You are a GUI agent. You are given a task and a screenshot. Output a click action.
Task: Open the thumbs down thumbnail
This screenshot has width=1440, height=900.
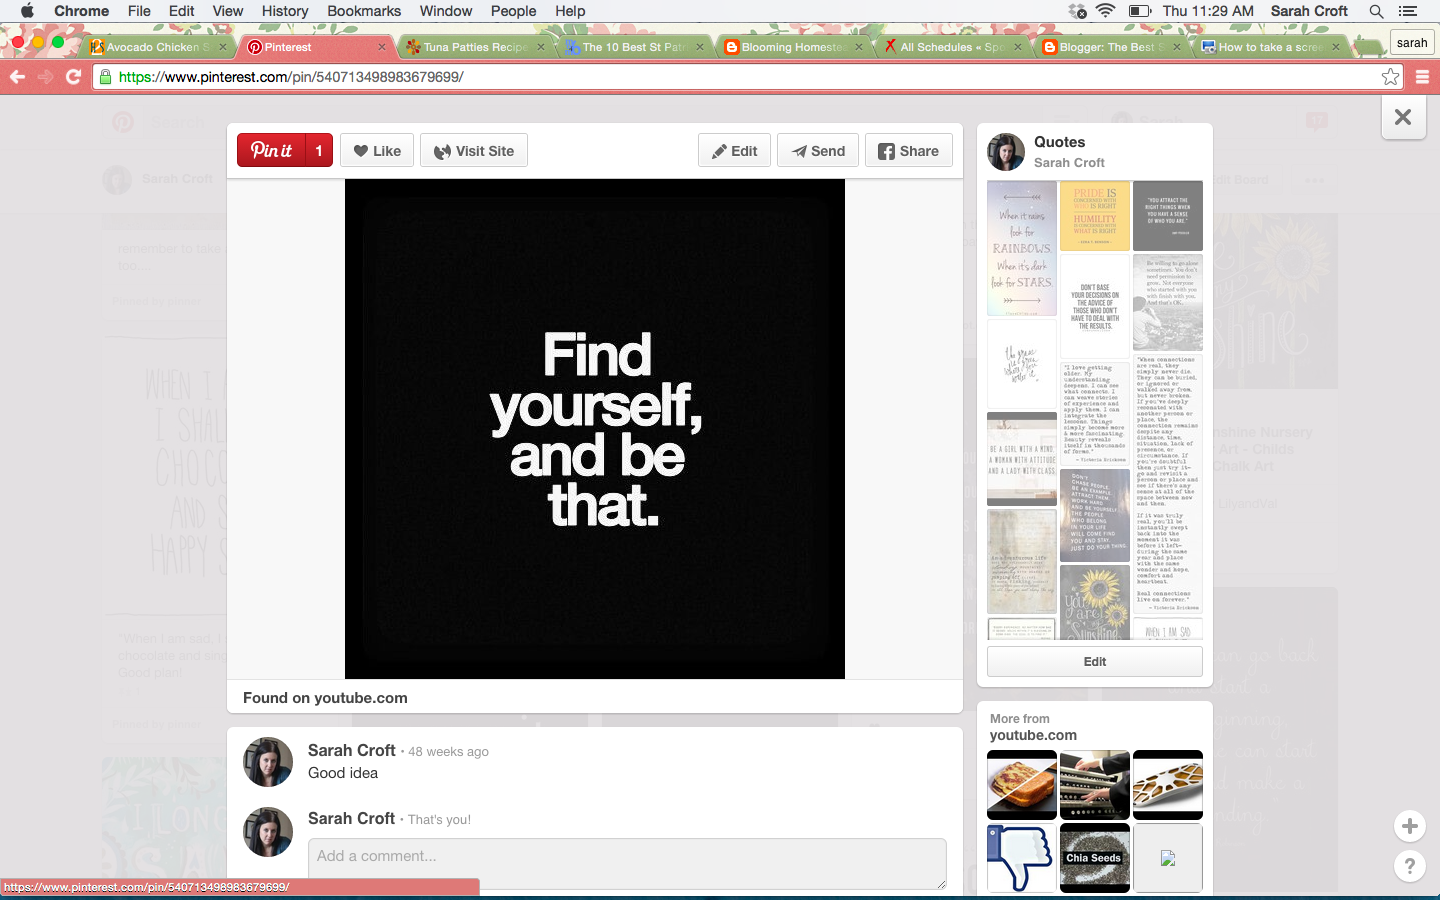click(x=1022, y=858)
